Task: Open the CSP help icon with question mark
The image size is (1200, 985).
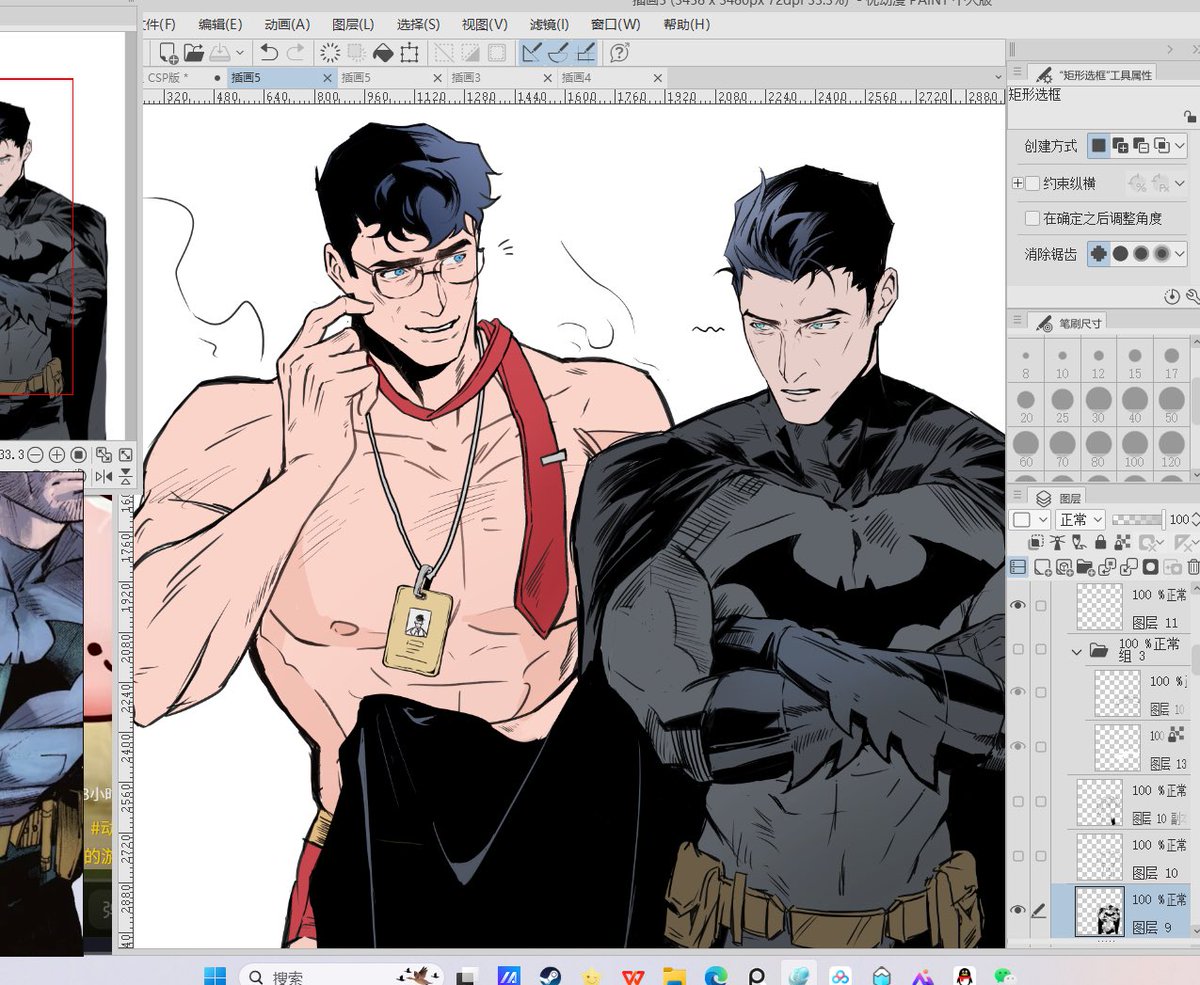Action: click(618, 54)
